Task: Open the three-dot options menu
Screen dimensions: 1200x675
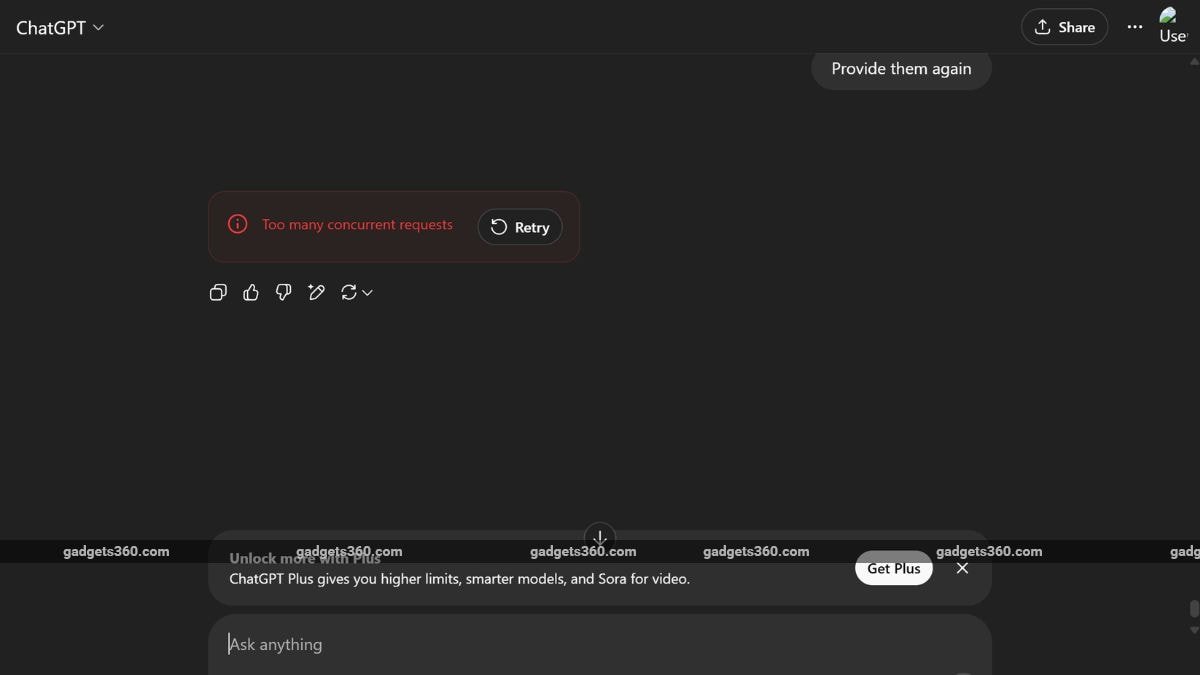Action: [x=1134, y=27]
